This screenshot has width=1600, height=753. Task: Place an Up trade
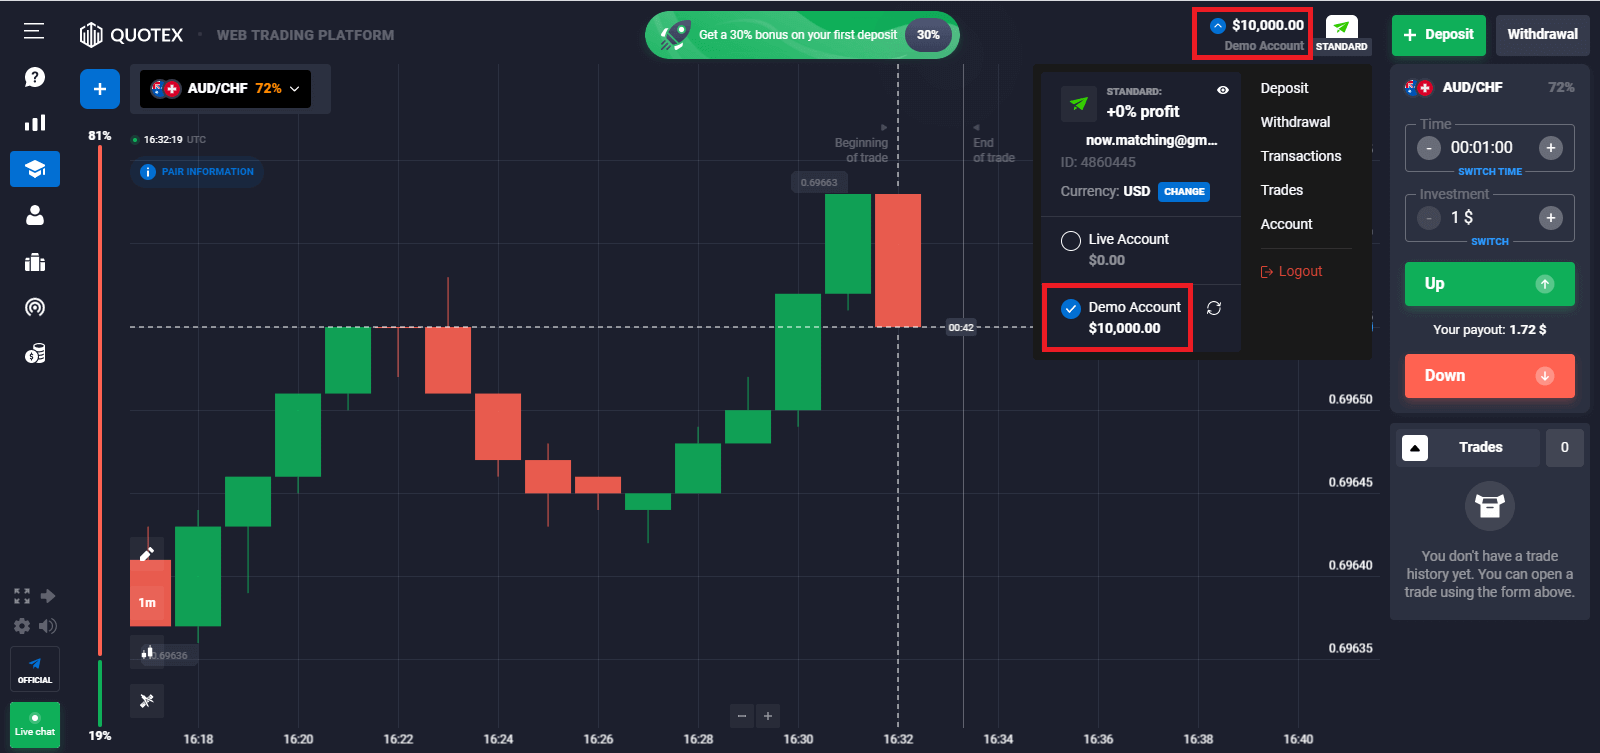click(1490, 284)
